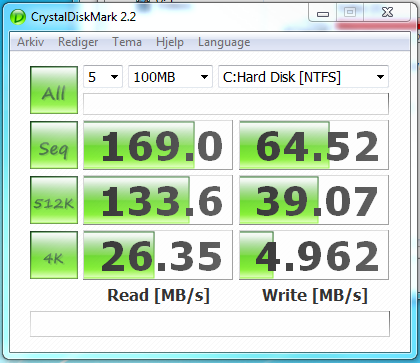Open the Language menu
This screenshot has width=420, height=363.
point(224,42)
